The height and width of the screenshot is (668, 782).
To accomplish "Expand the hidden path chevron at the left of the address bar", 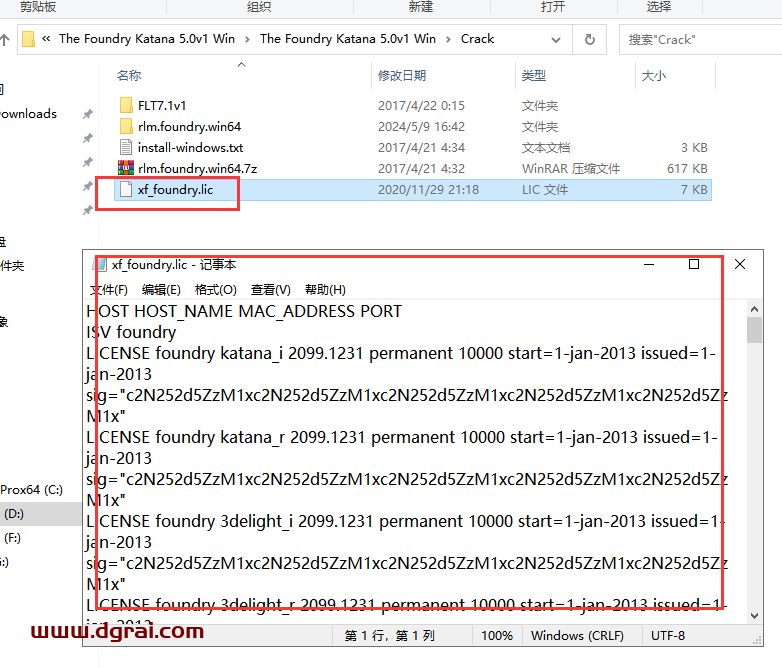I will (46, 39).
